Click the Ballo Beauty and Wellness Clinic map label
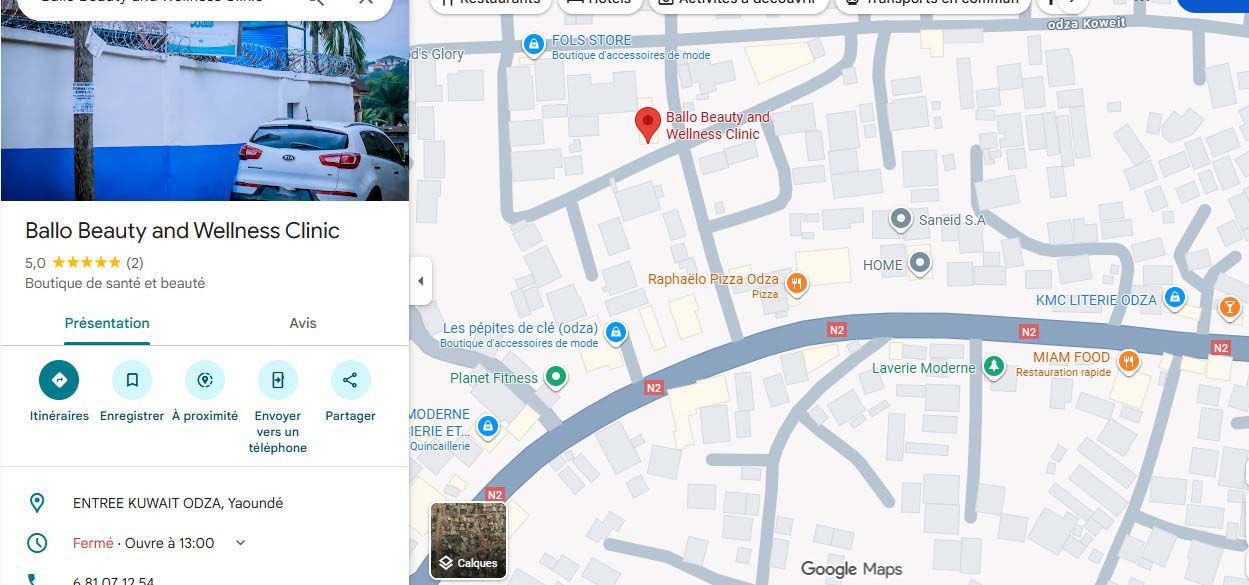1249x585 pixels. tap(718, 125)
